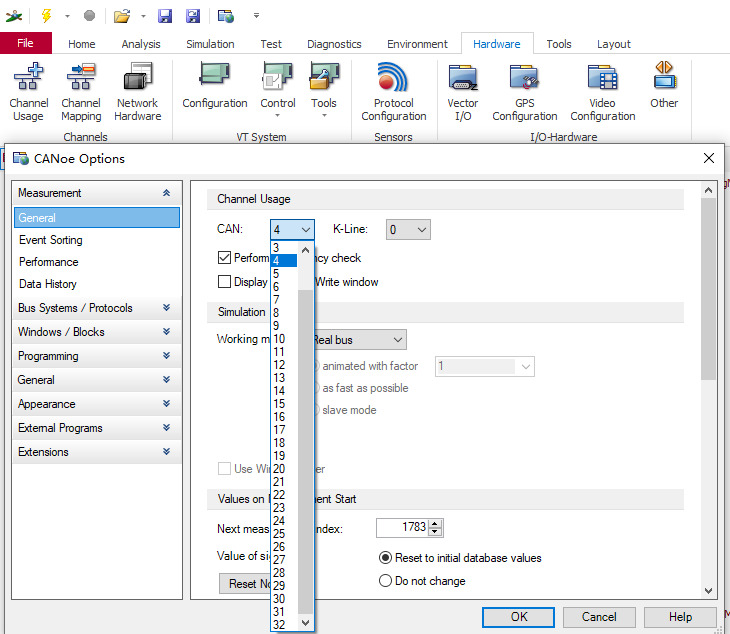Open quick access toolbar customize arrow
The image size is (730, 634).
(256, 16)
